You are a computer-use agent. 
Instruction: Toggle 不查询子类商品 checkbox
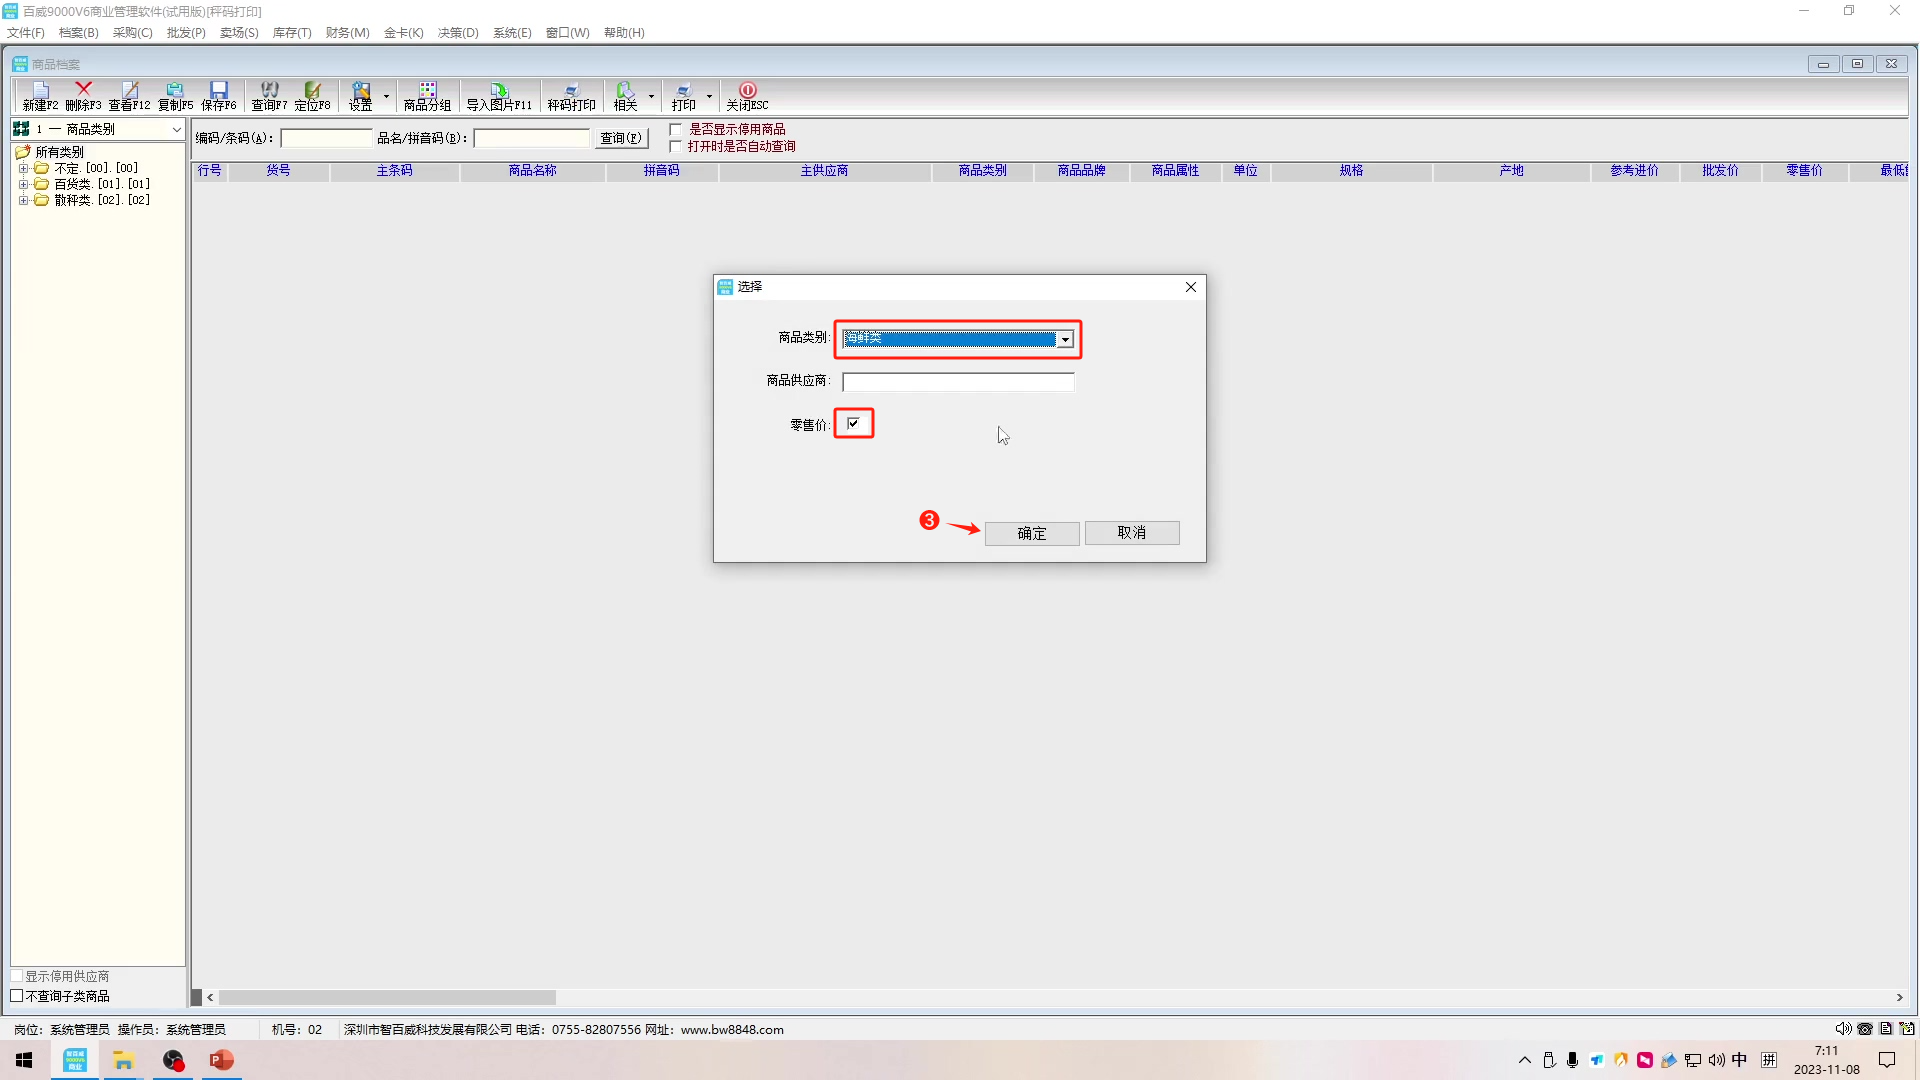coord(17,996)
